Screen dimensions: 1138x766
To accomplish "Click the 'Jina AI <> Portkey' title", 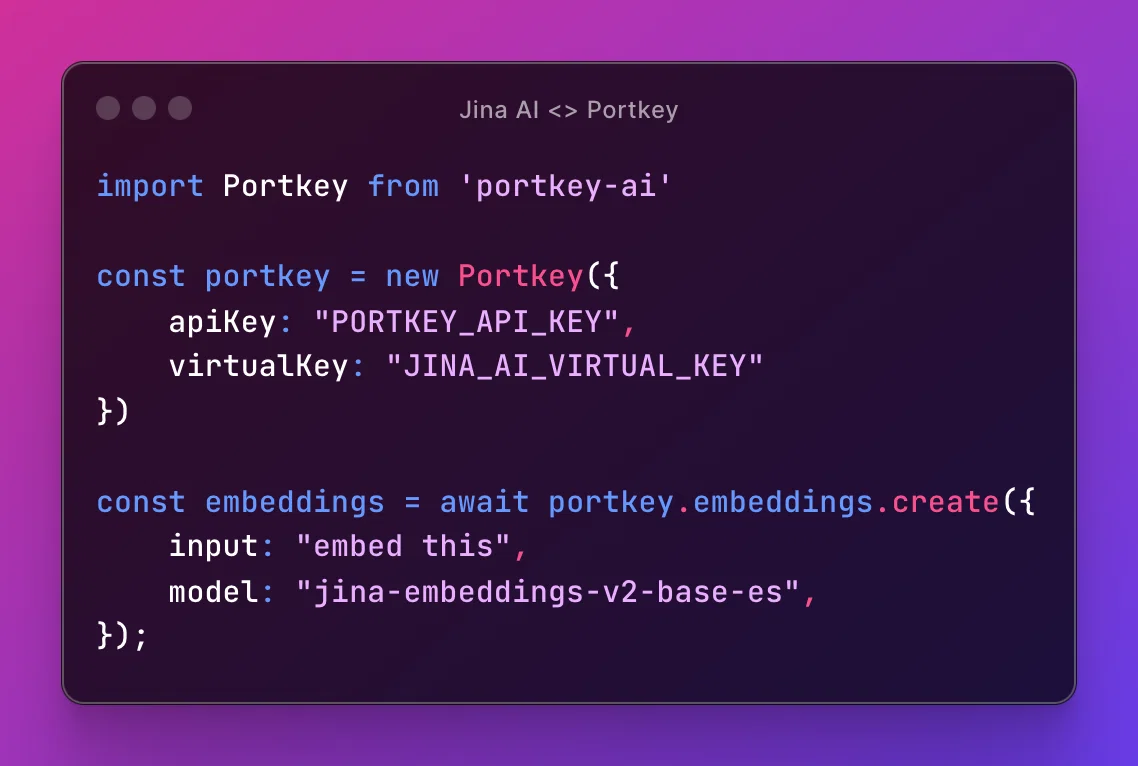I will click(569, 110).
